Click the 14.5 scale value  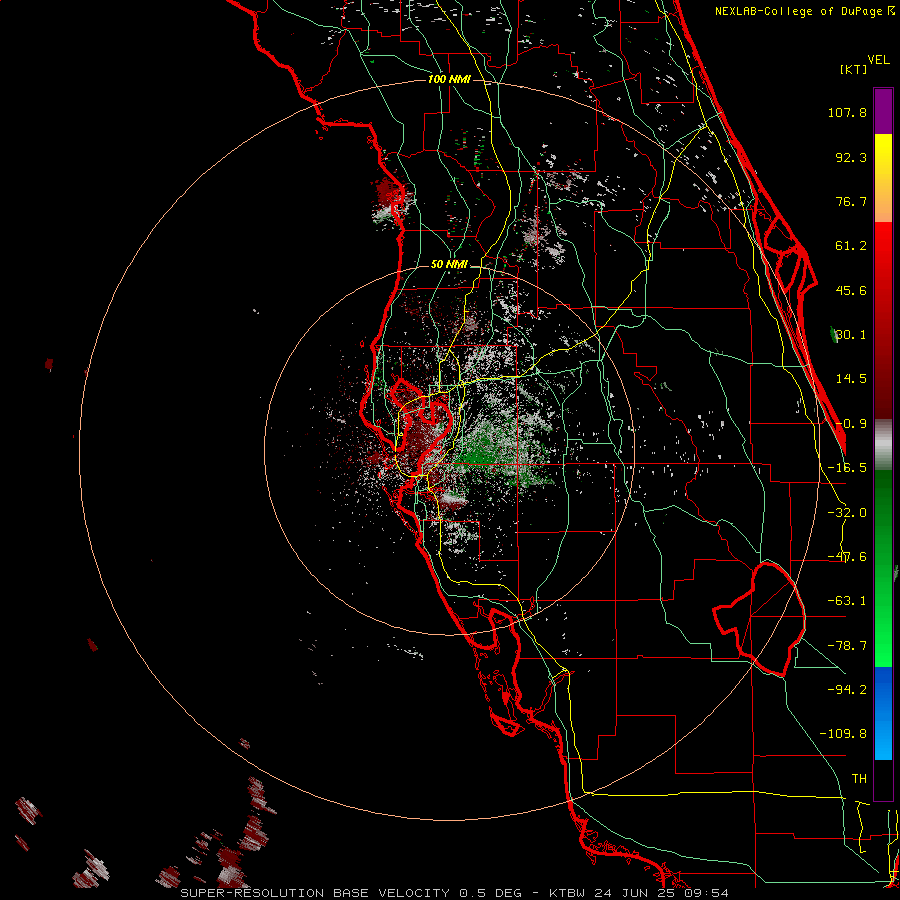tap(851, 379)
